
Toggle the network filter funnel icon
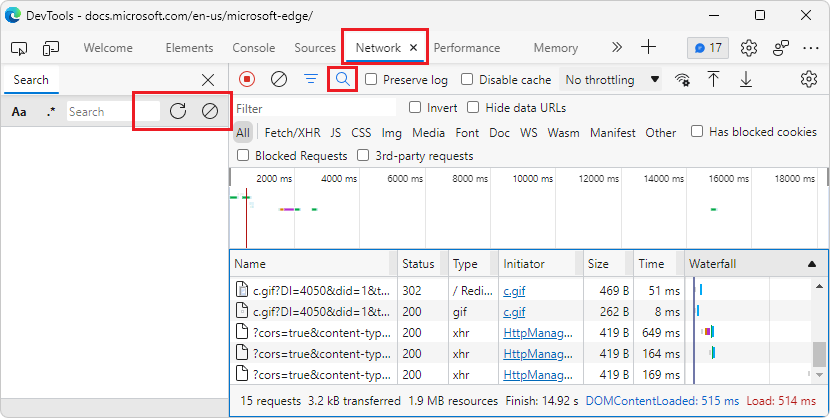click(311, 79)
